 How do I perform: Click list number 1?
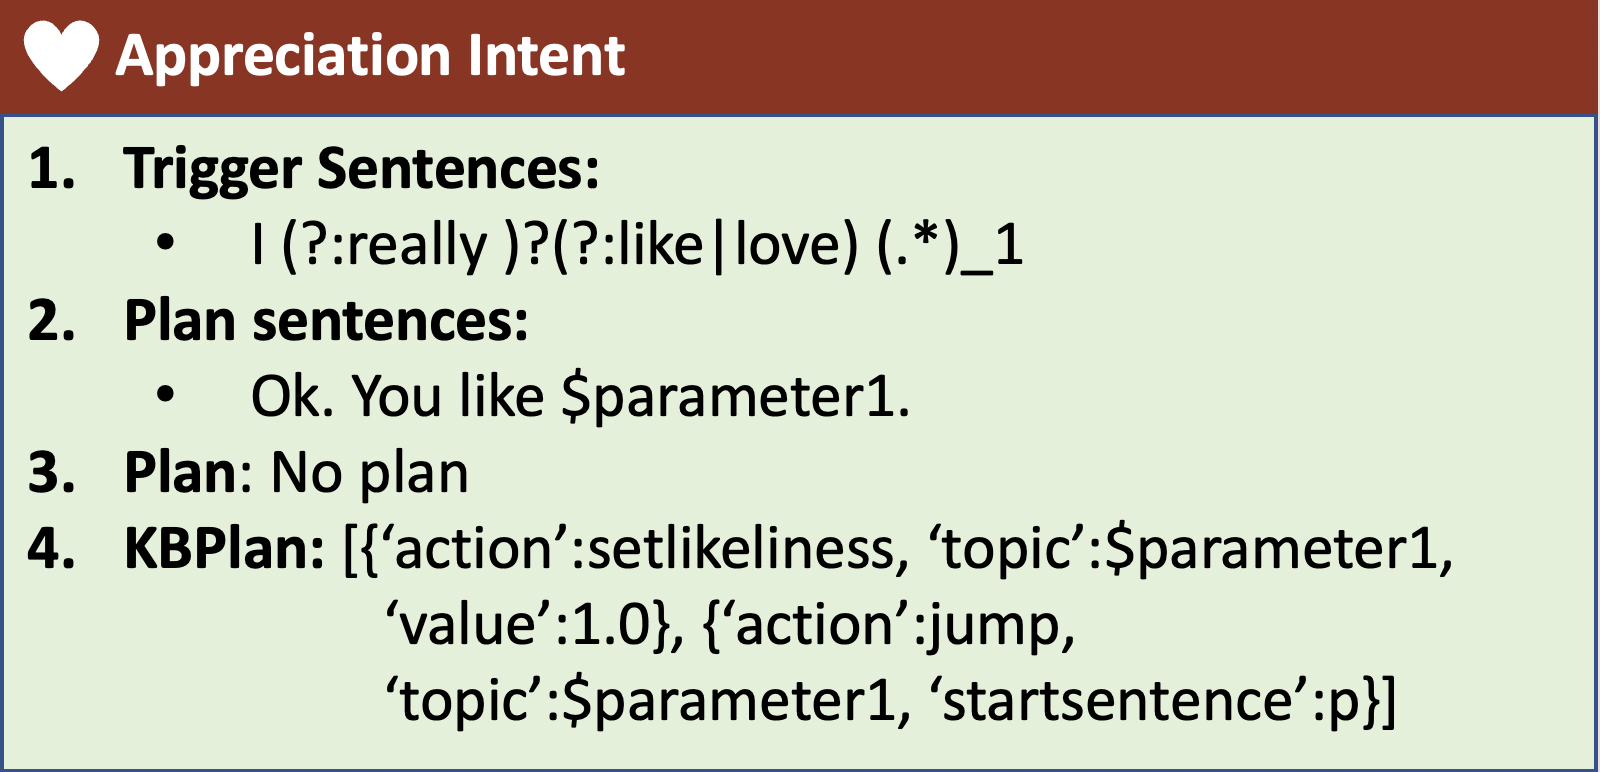tap(52, 169)
